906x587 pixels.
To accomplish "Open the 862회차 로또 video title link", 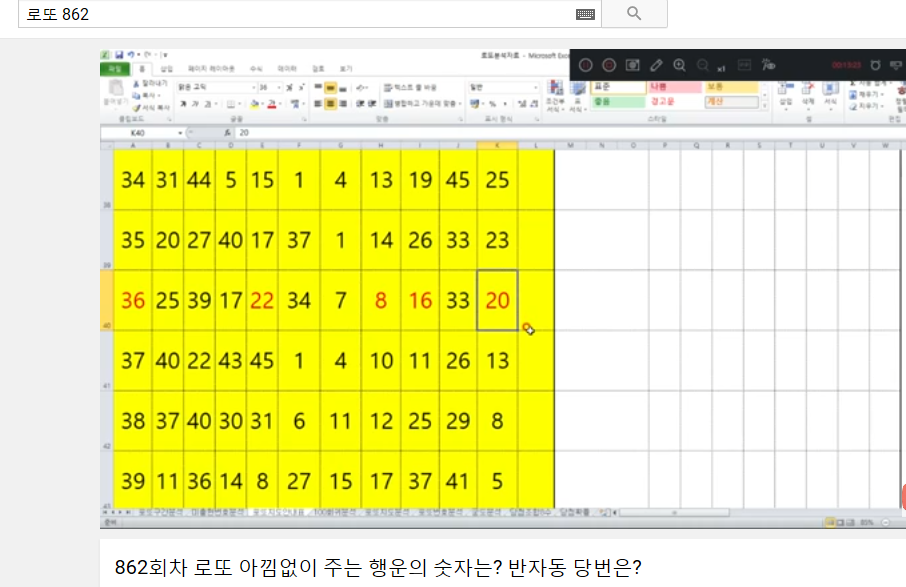I will coord(378,569).
